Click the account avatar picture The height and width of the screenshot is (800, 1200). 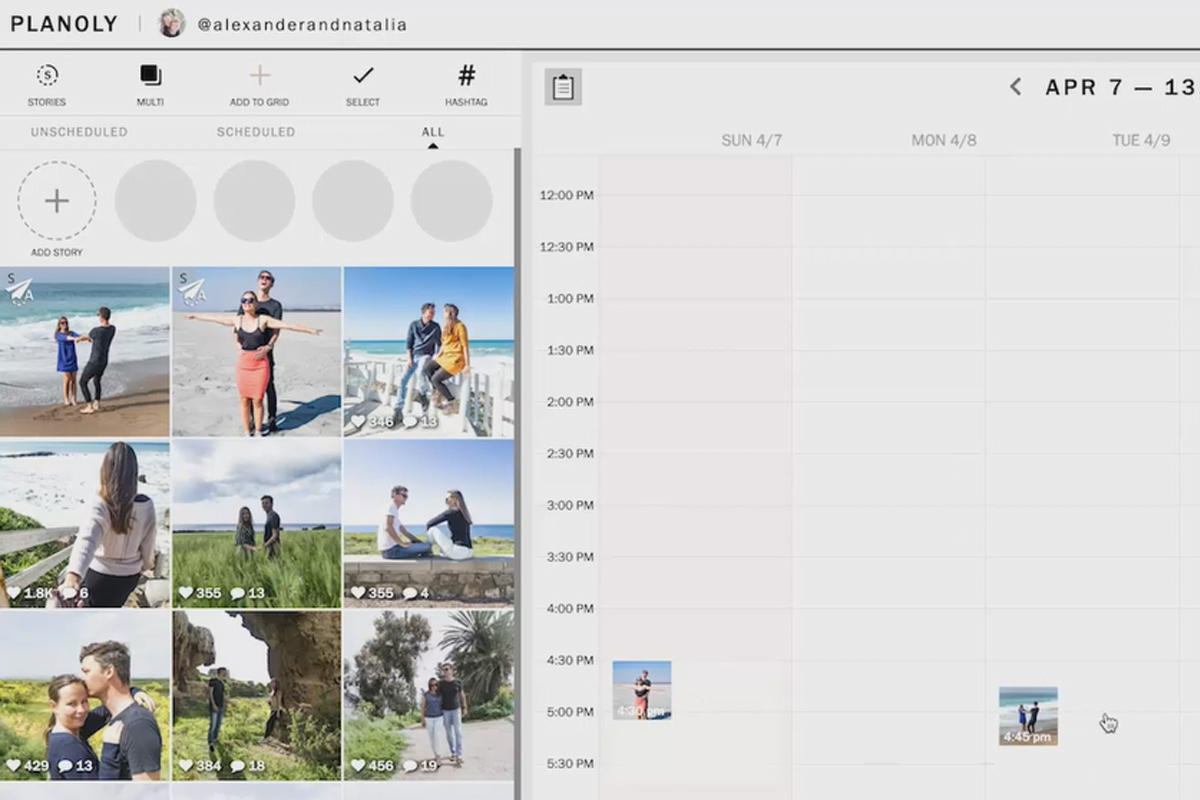(x=172, y=23)
